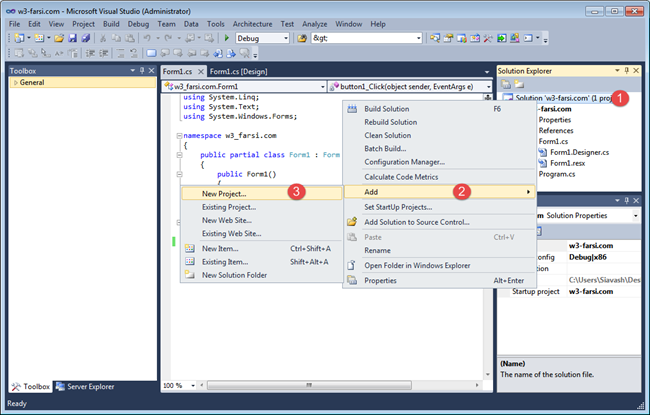
Task: Select New Solution Folder in the submenu
Action: coord(262,275)
